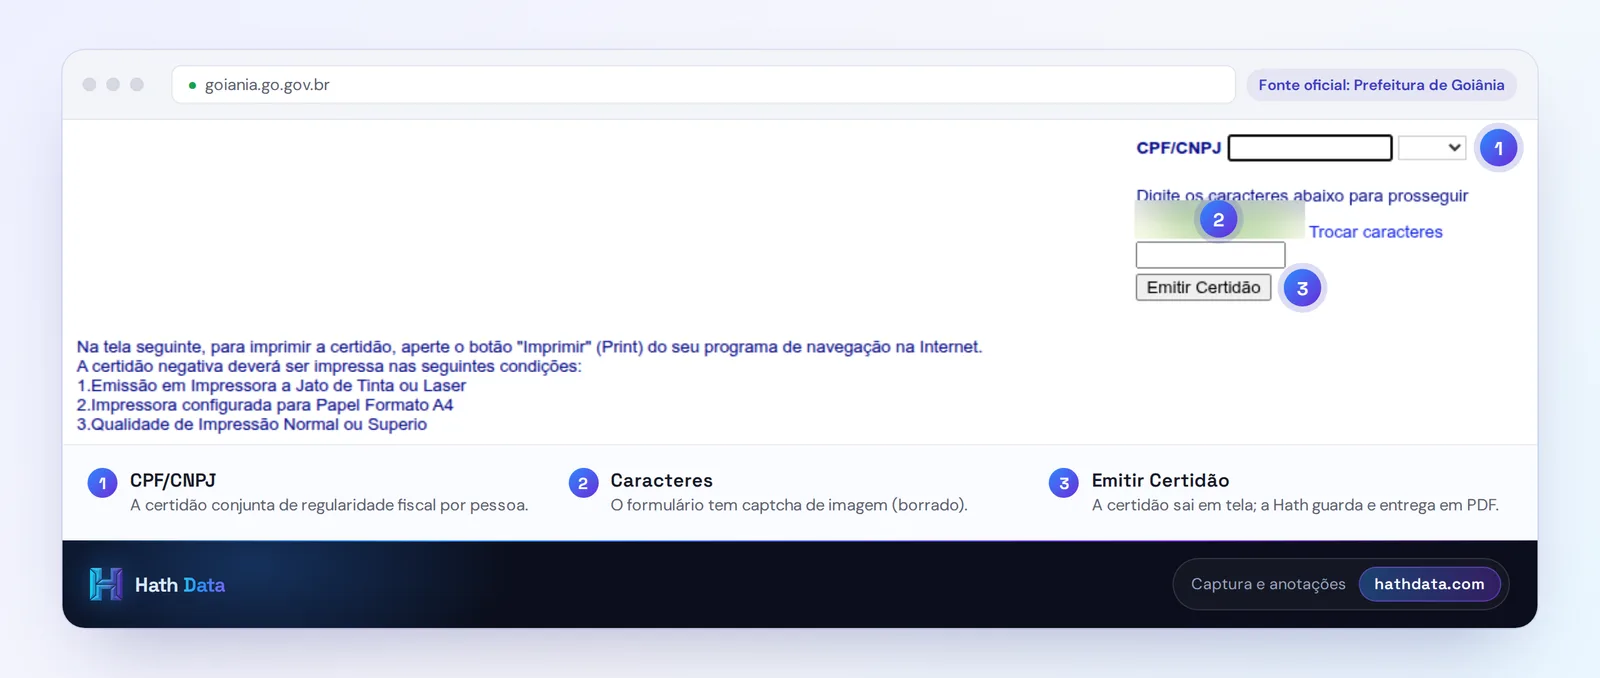This screenshot has height=678, width=1600.
Task: Open the hathdata.com pill link
Action: tap(1429, 584)
